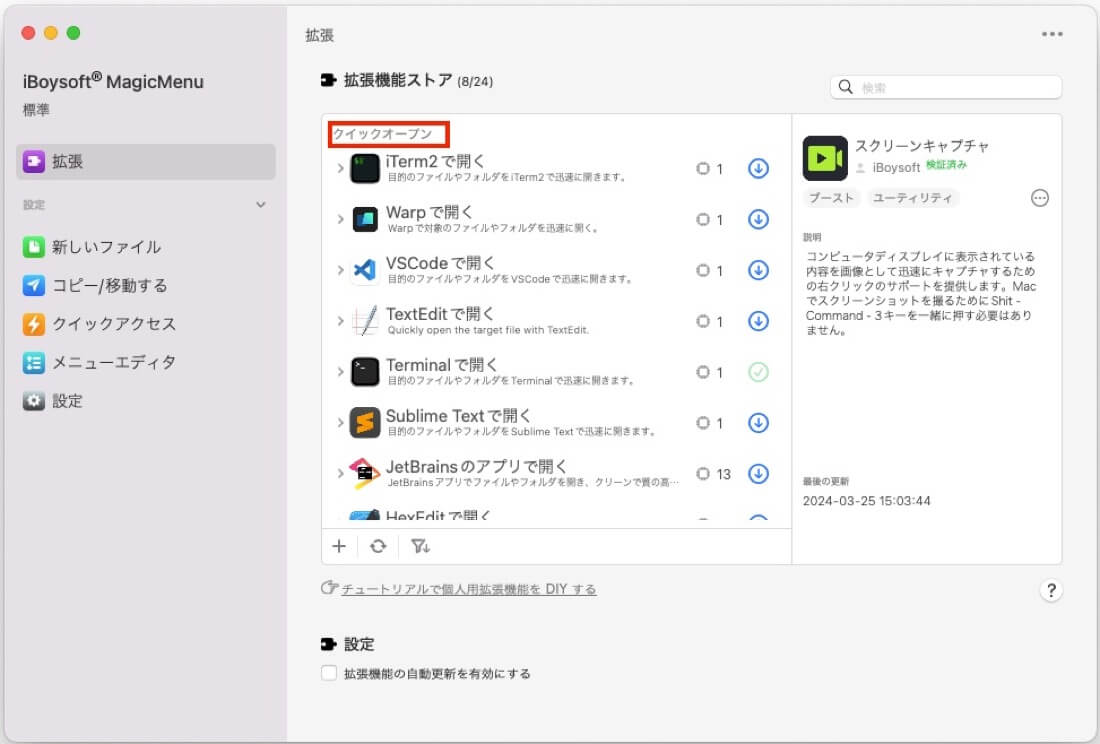Add a new extension with plus button
Screen dimensions: 1100x744
coord(339,546)
